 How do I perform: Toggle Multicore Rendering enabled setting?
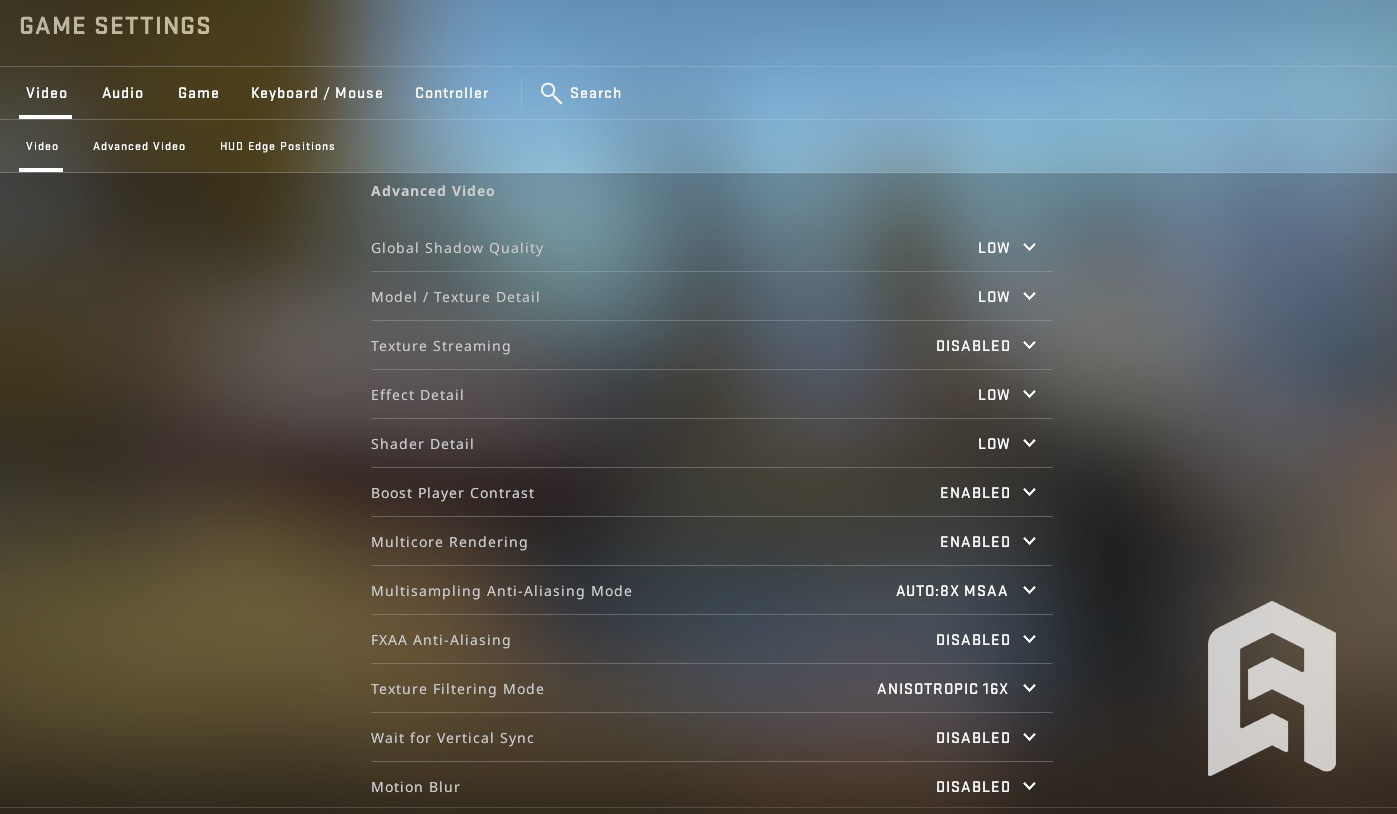[x=975, y=542]
